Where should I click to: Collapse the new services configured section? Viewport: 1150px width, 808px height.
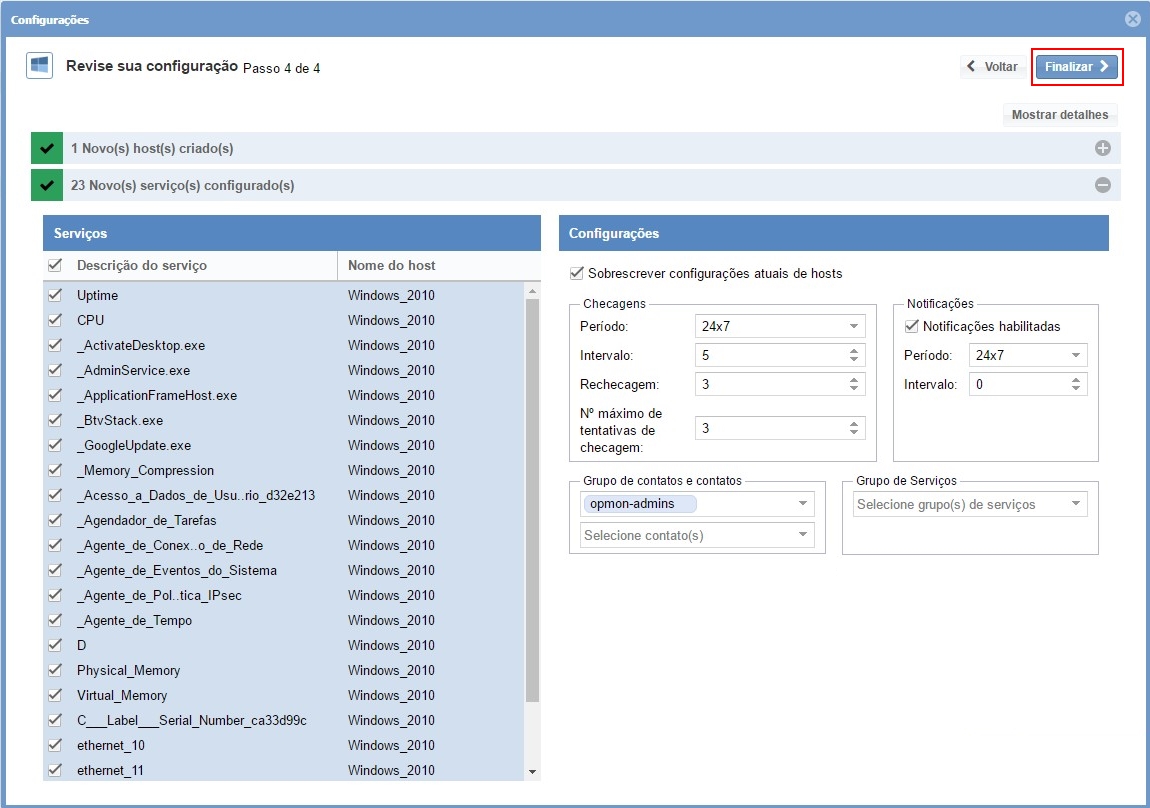point(1102,185)
